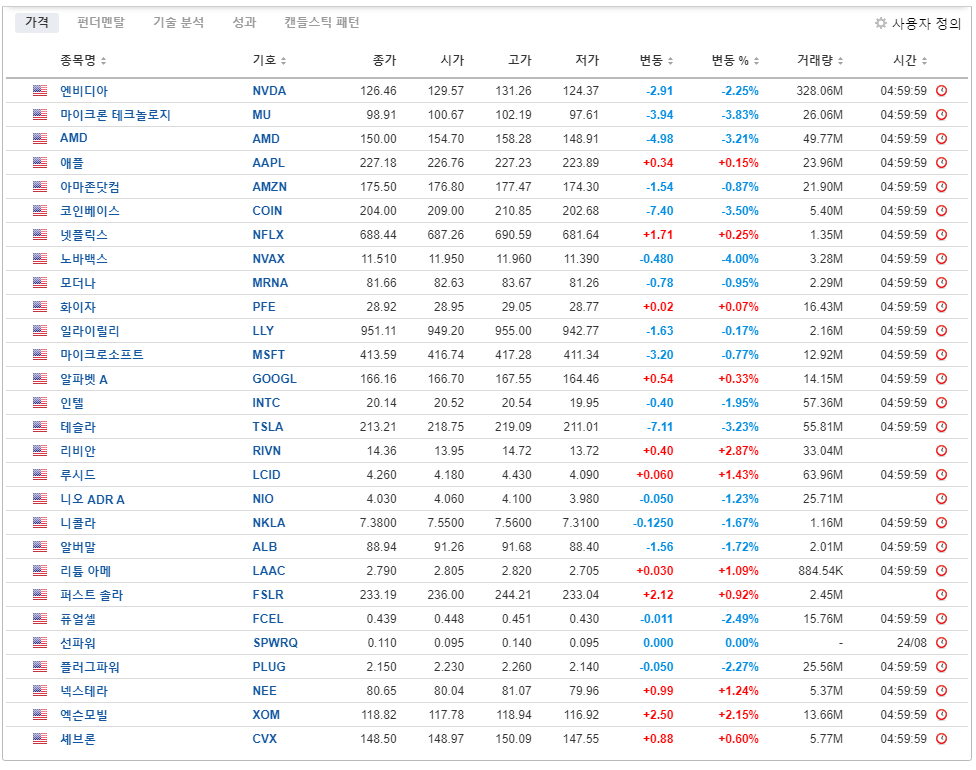Click the NEE ticker symbol
This screenshot has width=976, height=770.
(265, 691)
